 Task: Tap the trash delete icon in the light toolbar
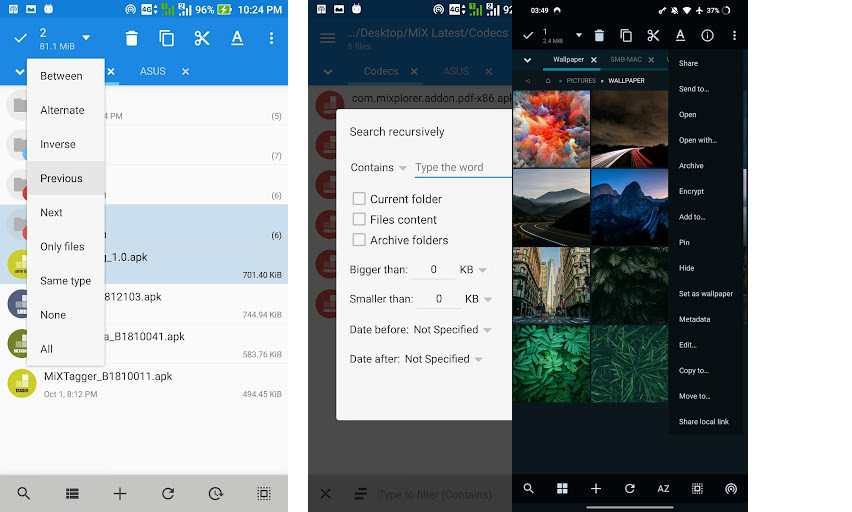(132, 38)
